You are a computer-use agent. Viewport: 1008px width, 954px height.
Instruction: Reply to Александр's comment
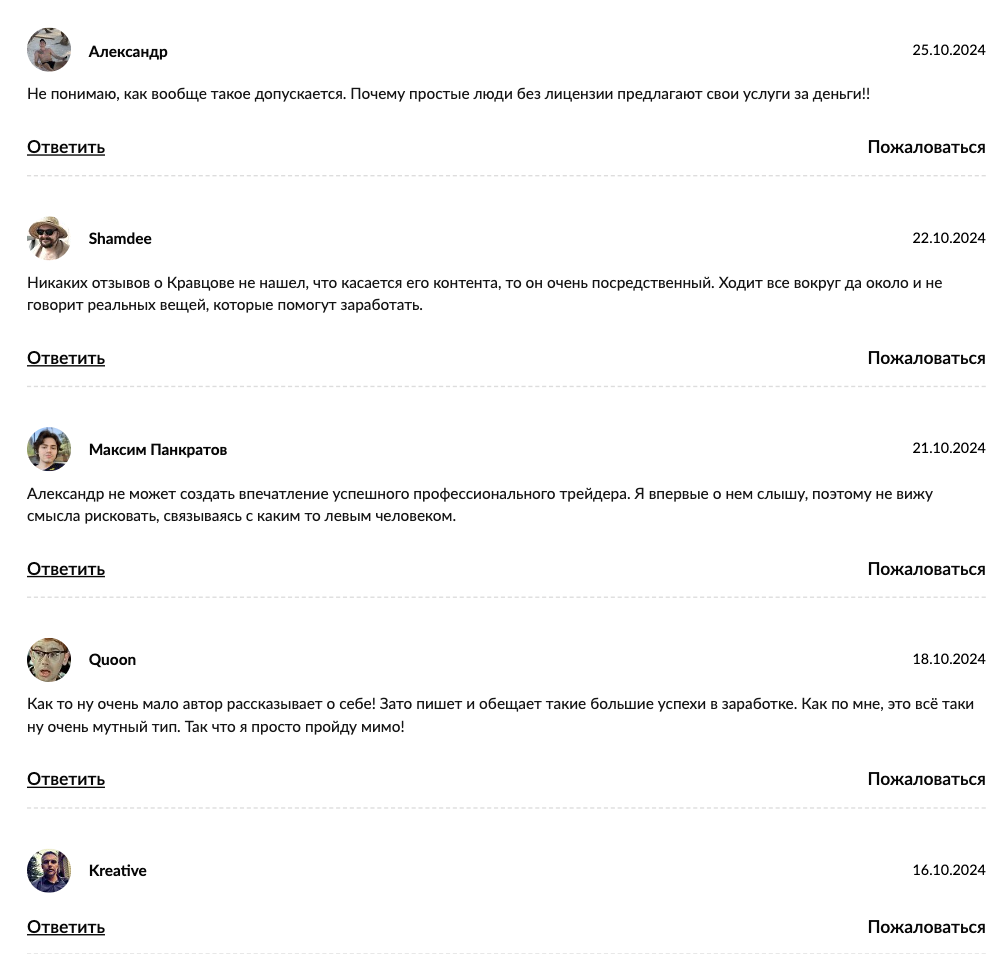66,147
